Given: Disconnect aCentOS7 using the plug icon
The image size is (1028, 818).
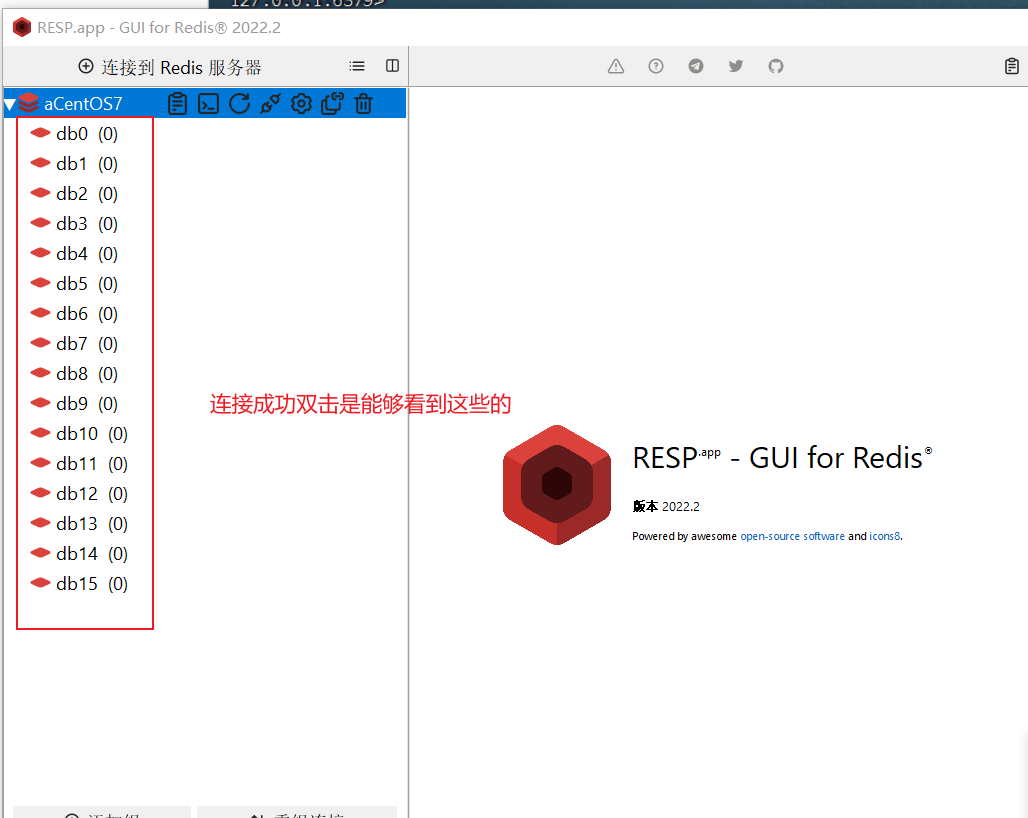Looking at the screenshot, I should click(270, 103).
